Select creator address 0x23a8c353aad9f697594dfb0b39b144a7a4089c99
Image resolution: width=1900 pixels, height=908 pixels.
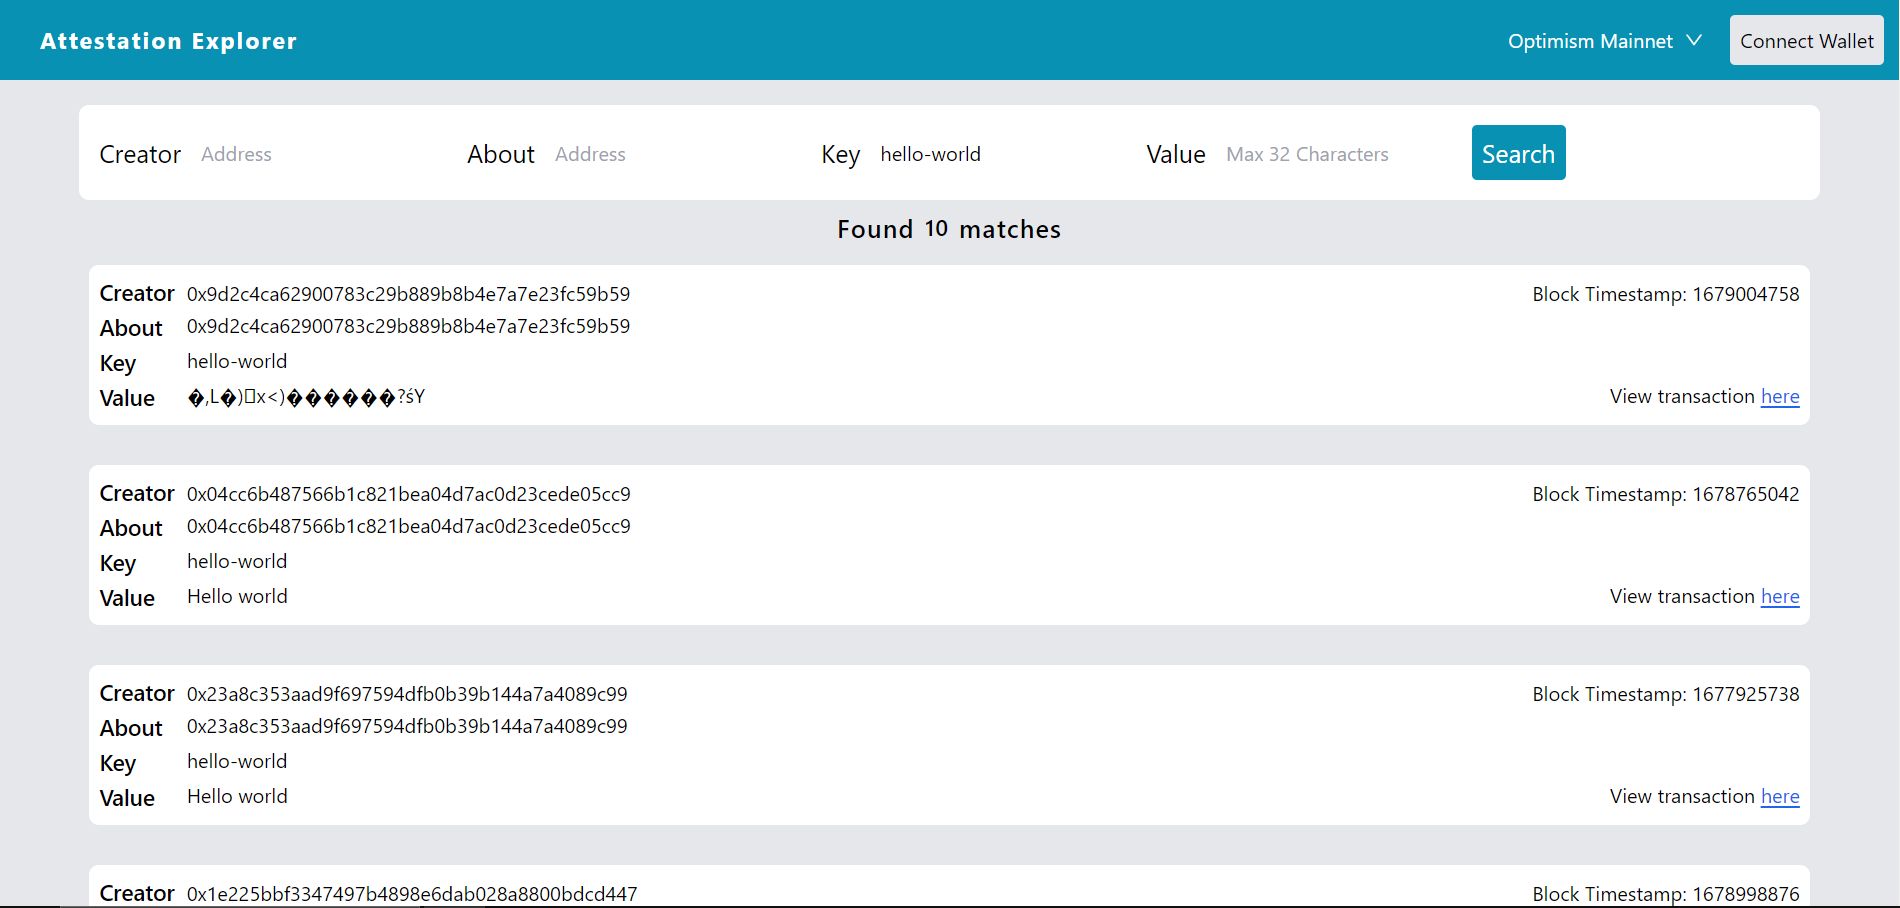[407, 694]
